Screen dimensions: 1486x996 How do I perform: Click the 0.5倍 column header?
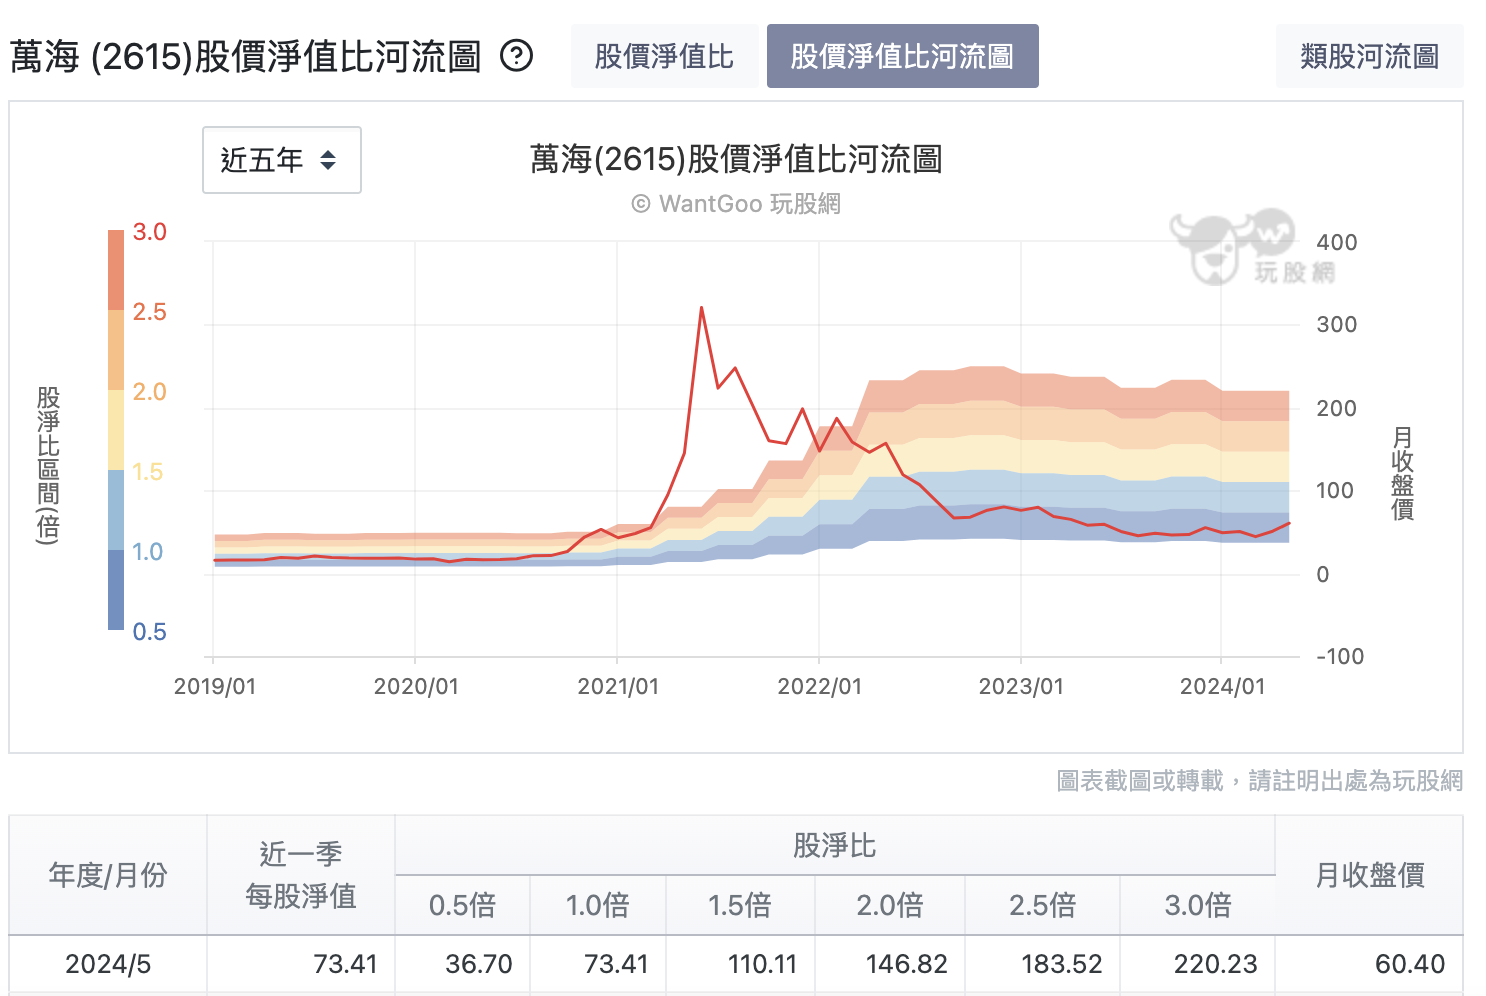pos(463,905)
